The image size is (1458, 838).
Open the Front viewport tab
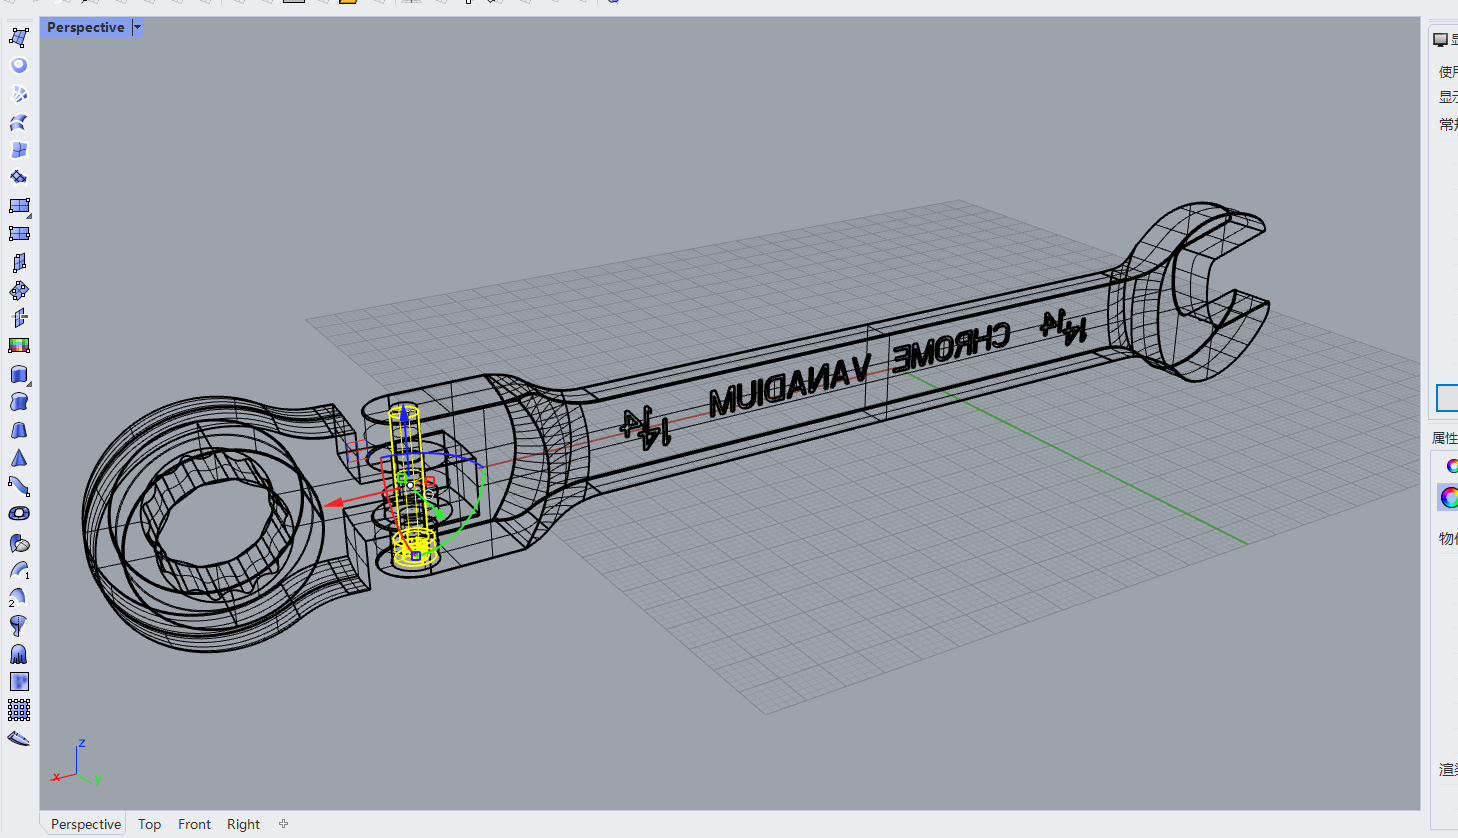[x=194, y=824]
